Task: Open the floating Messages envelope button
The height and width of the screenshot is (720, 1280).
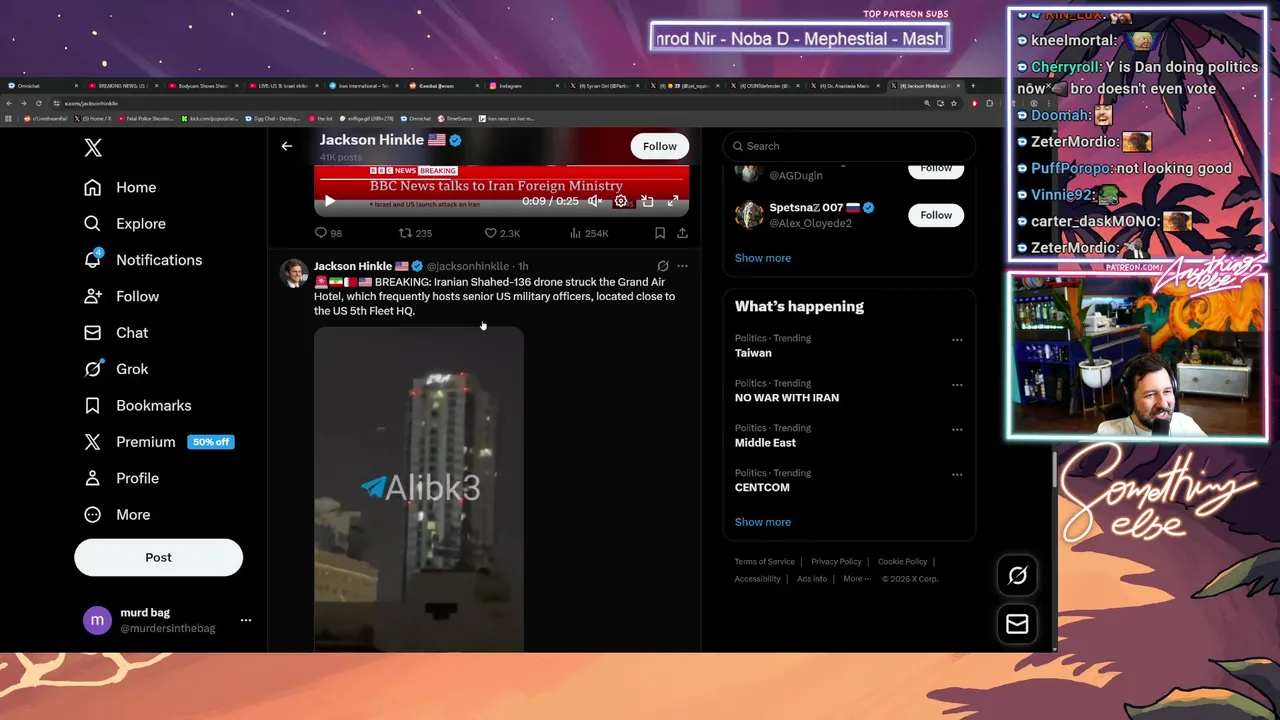Action: pyautogui.click(x=1017, y=624)
